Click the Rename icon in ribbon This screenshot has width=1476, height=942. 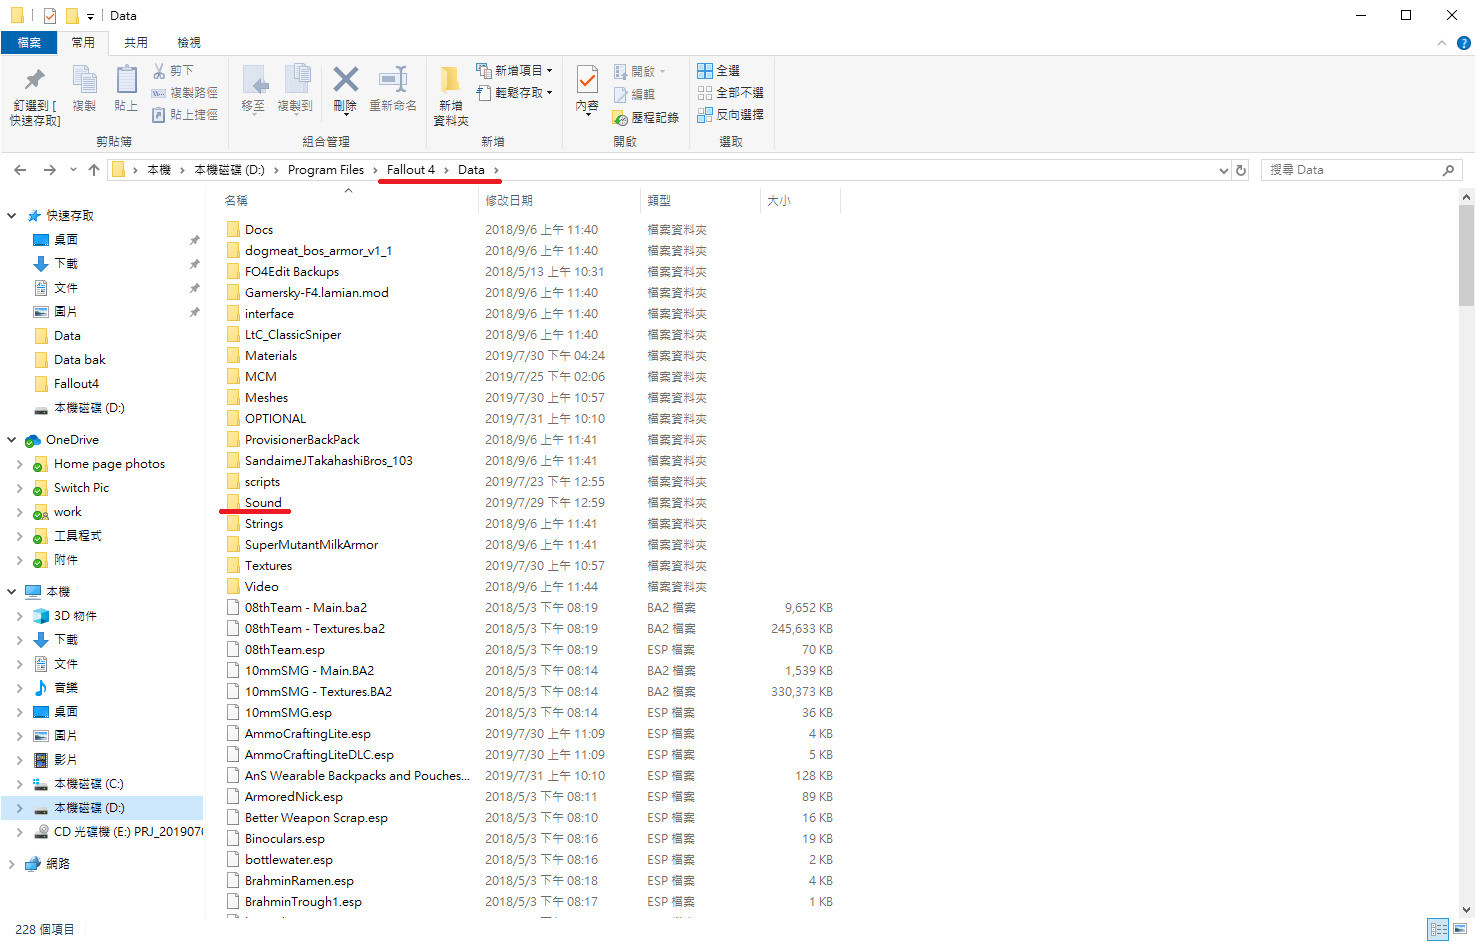[392, 80]
